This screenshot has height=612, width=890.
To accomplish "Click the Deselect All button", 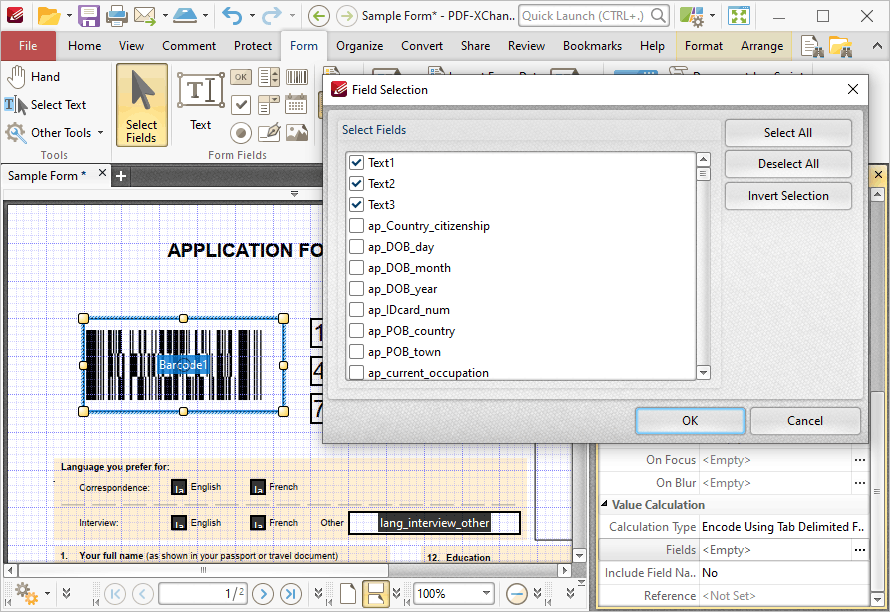I will [788, 164].
